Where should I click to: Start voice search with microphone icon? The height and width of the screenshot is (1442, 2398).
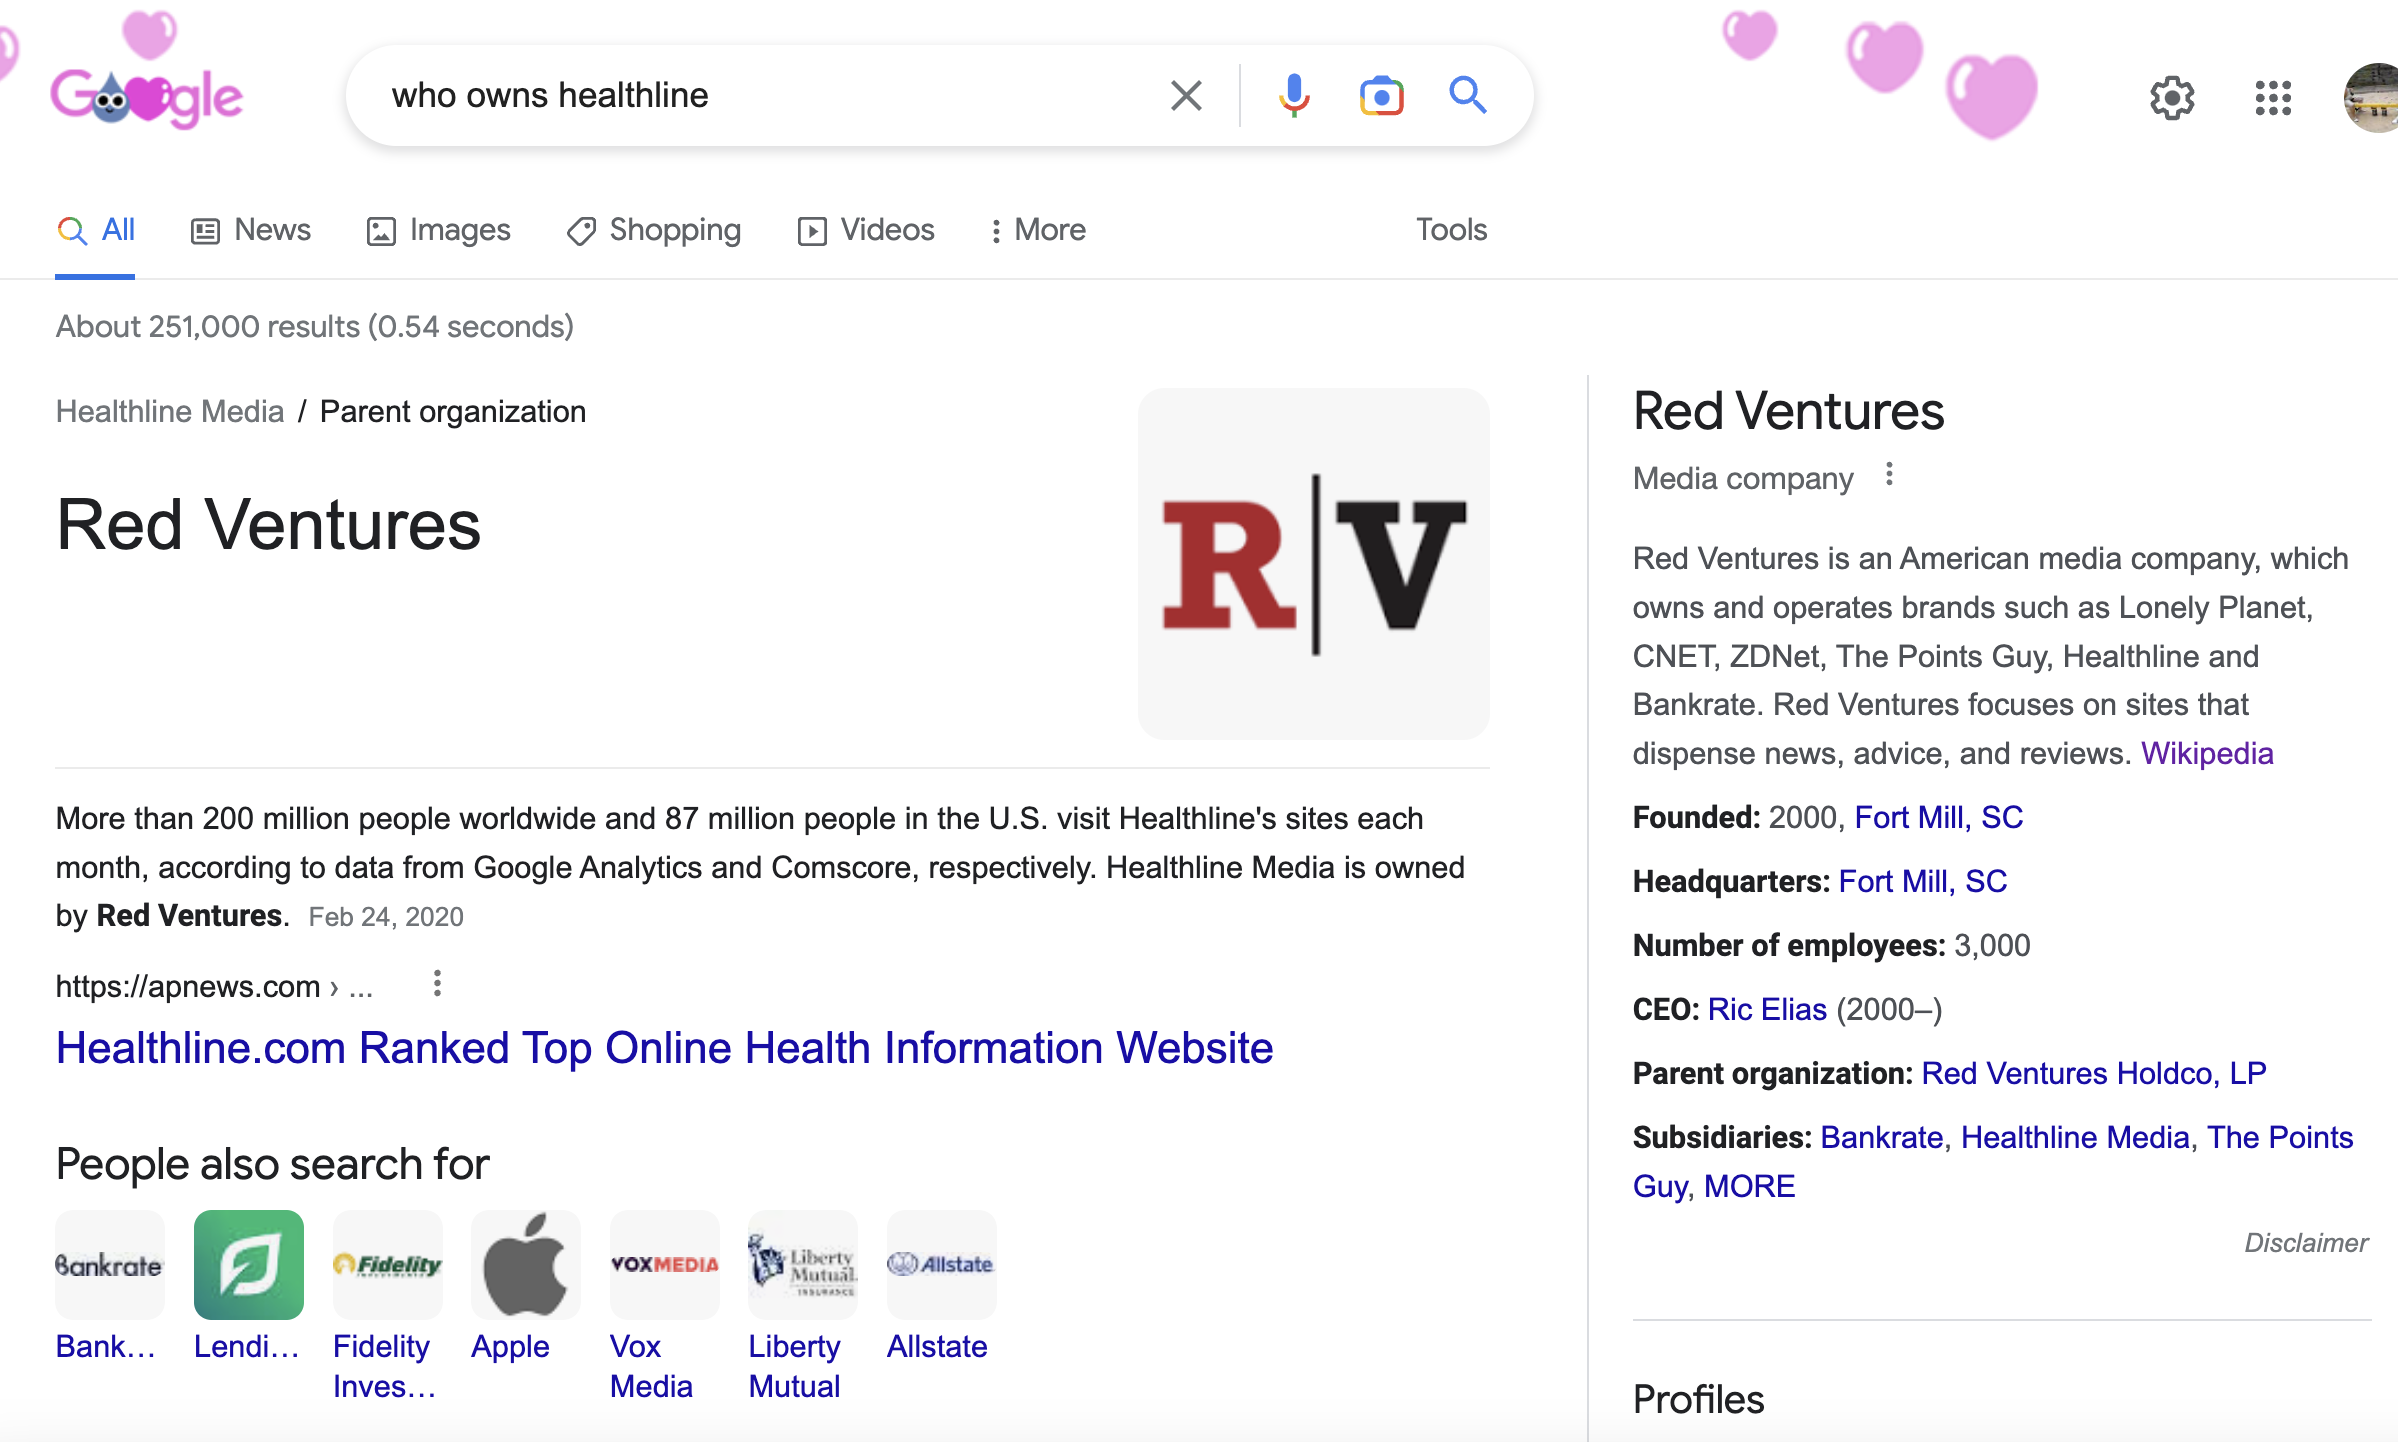1293,96
